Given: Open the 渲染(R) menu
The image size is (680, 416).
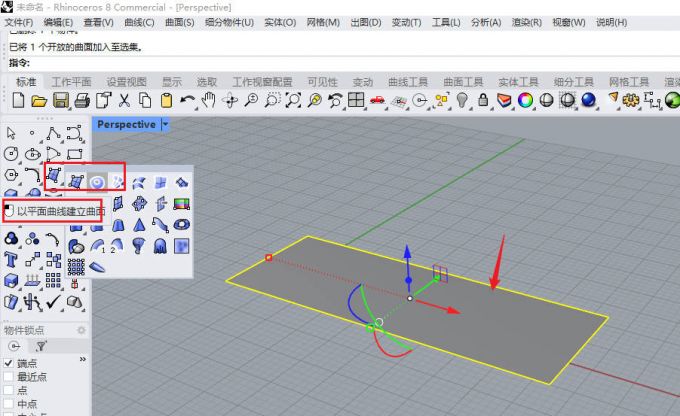Looking at the screenshot, I should (x=526, y=23).
